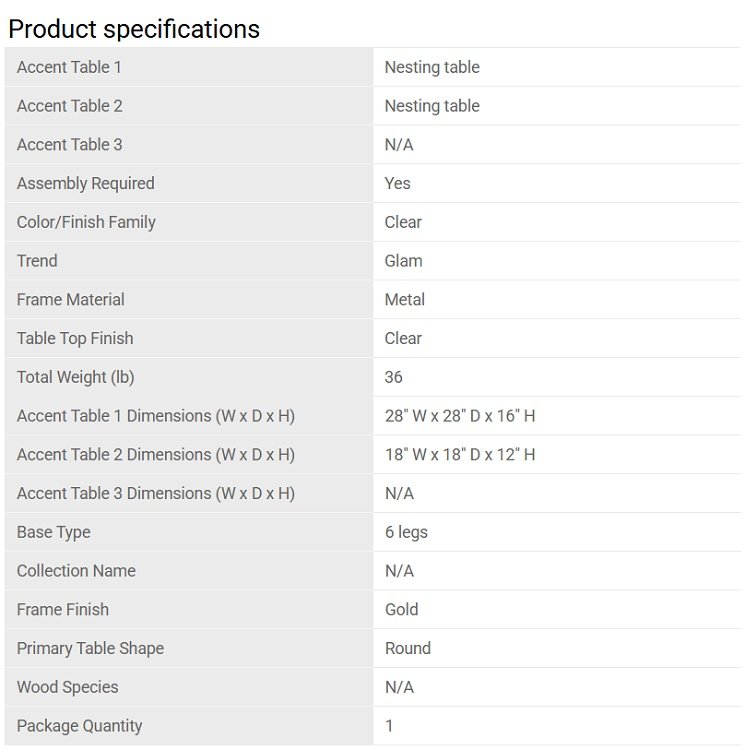Click the Product specifications heading
The height and width of the screenshot is (750, 745).
[134, 29]
